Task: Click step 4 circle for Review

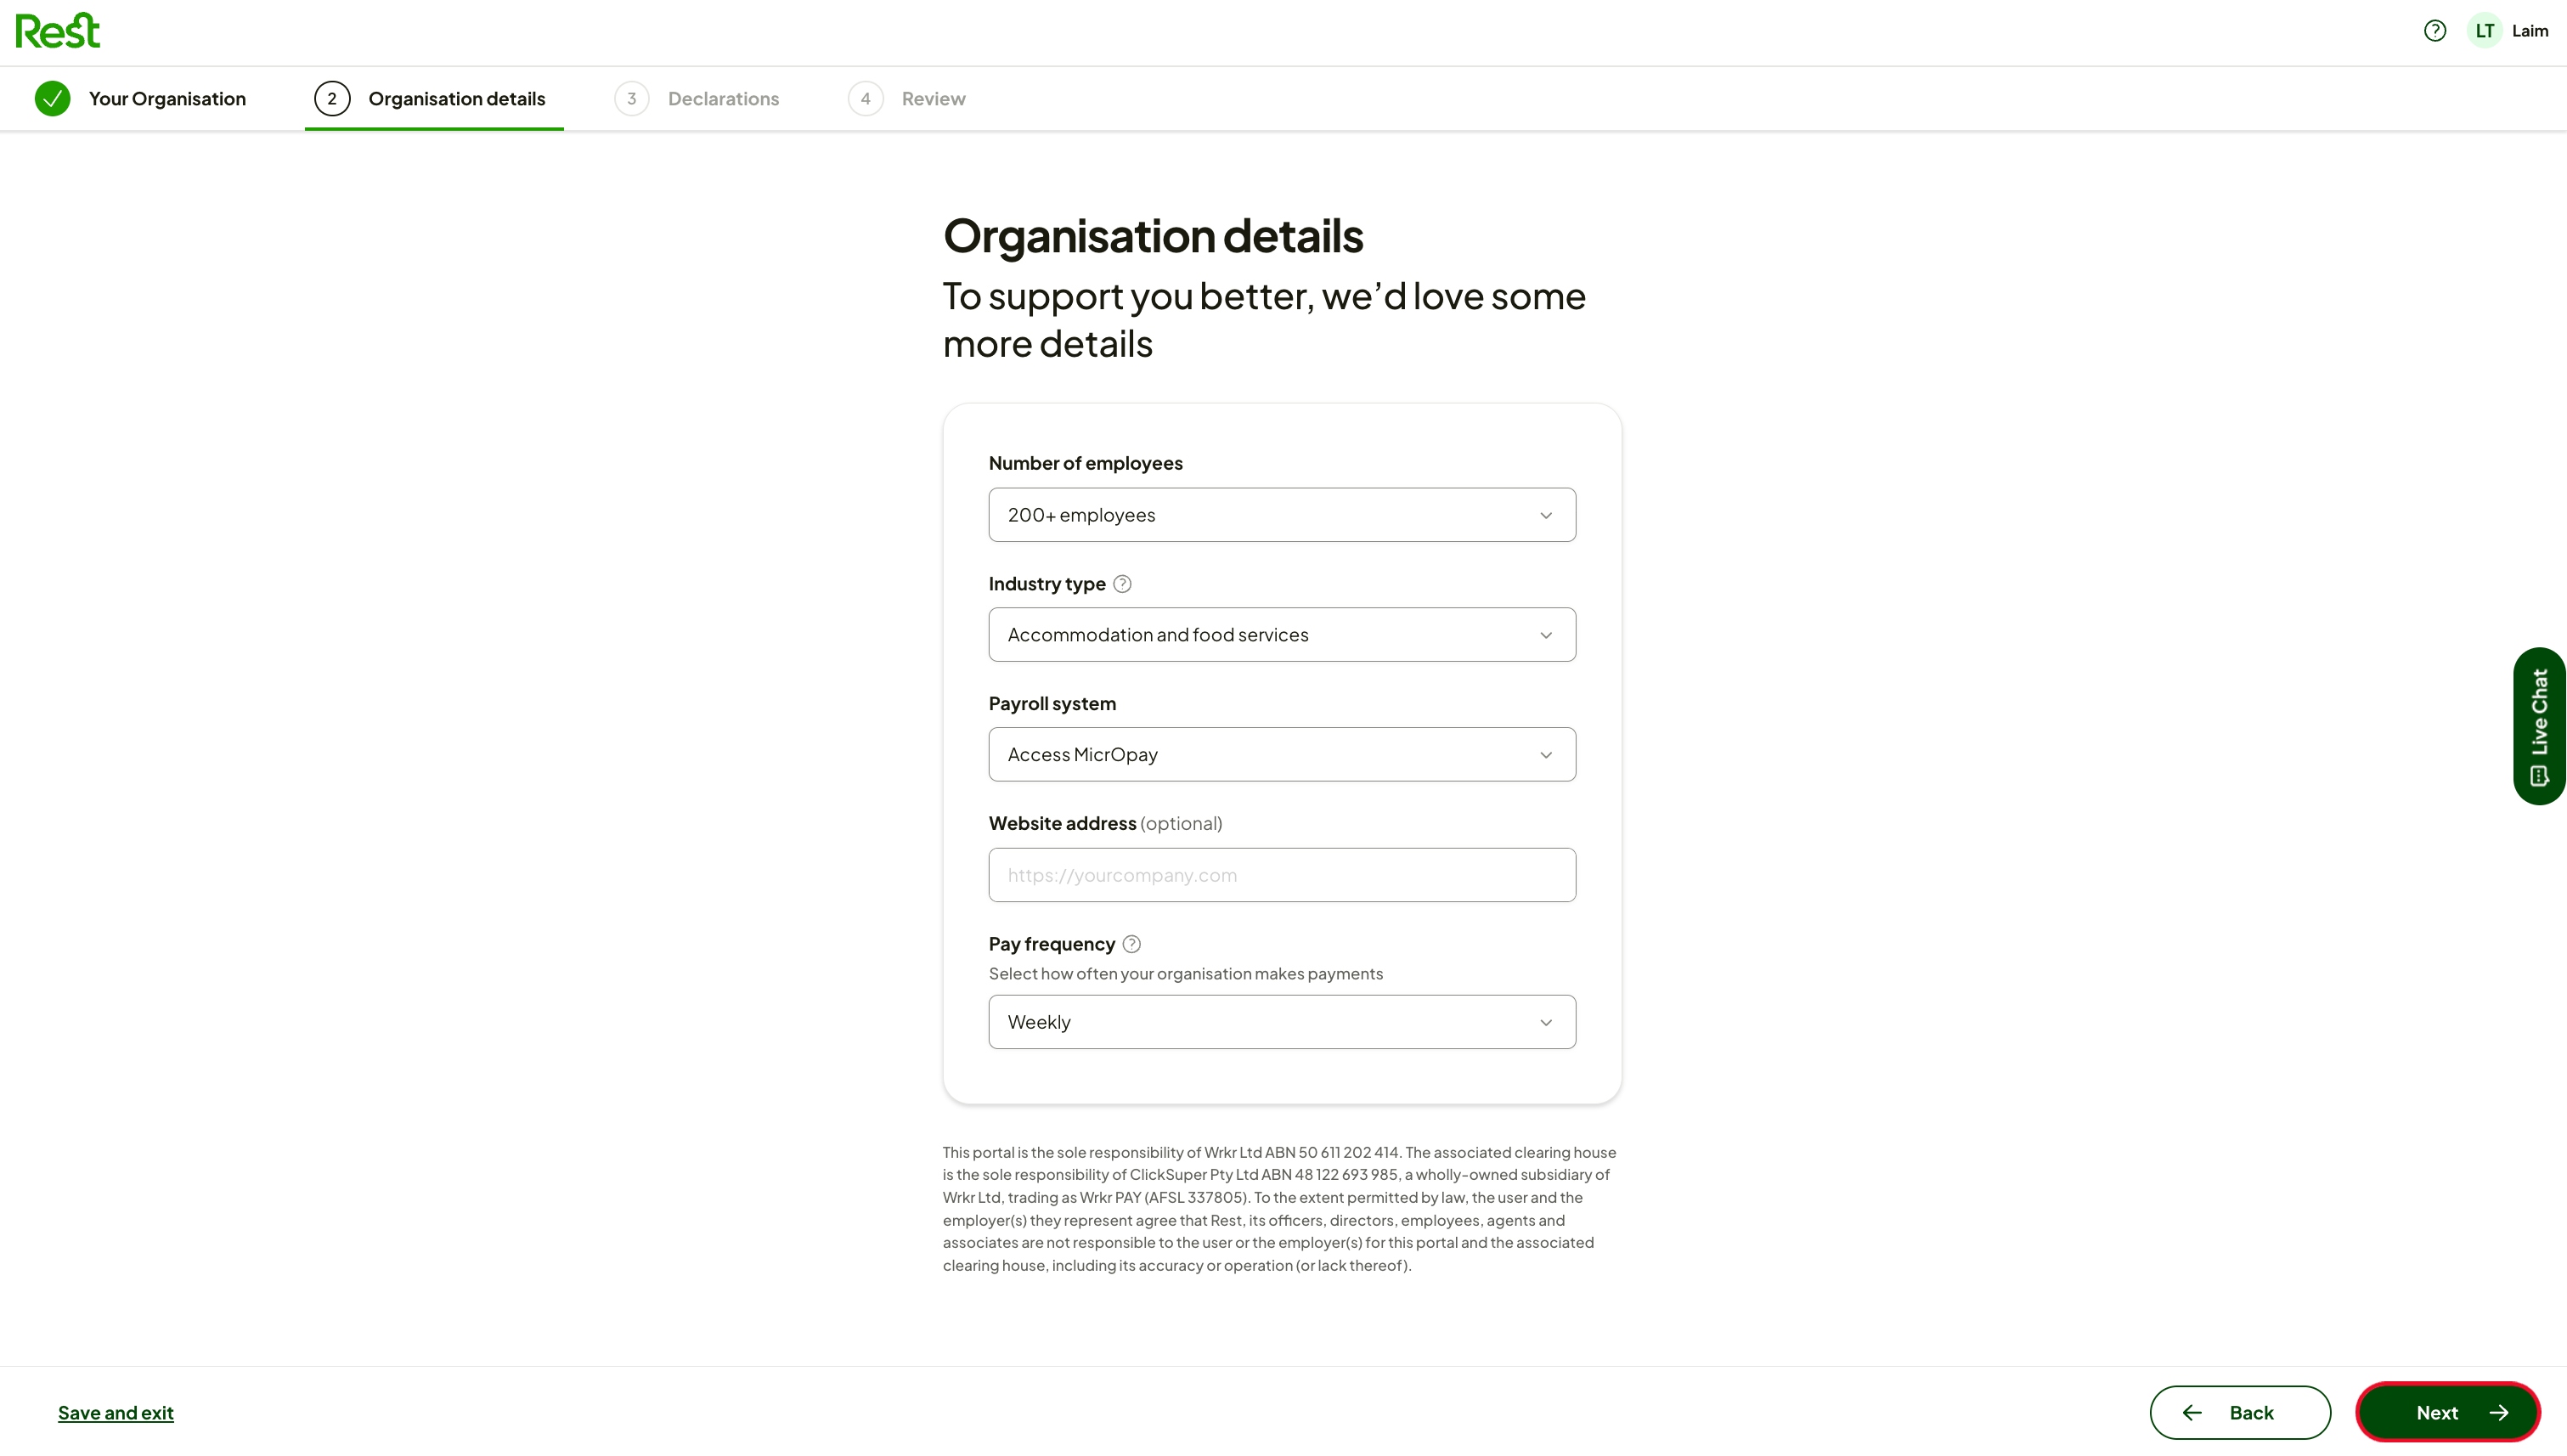Action: (x=865, y=99)
